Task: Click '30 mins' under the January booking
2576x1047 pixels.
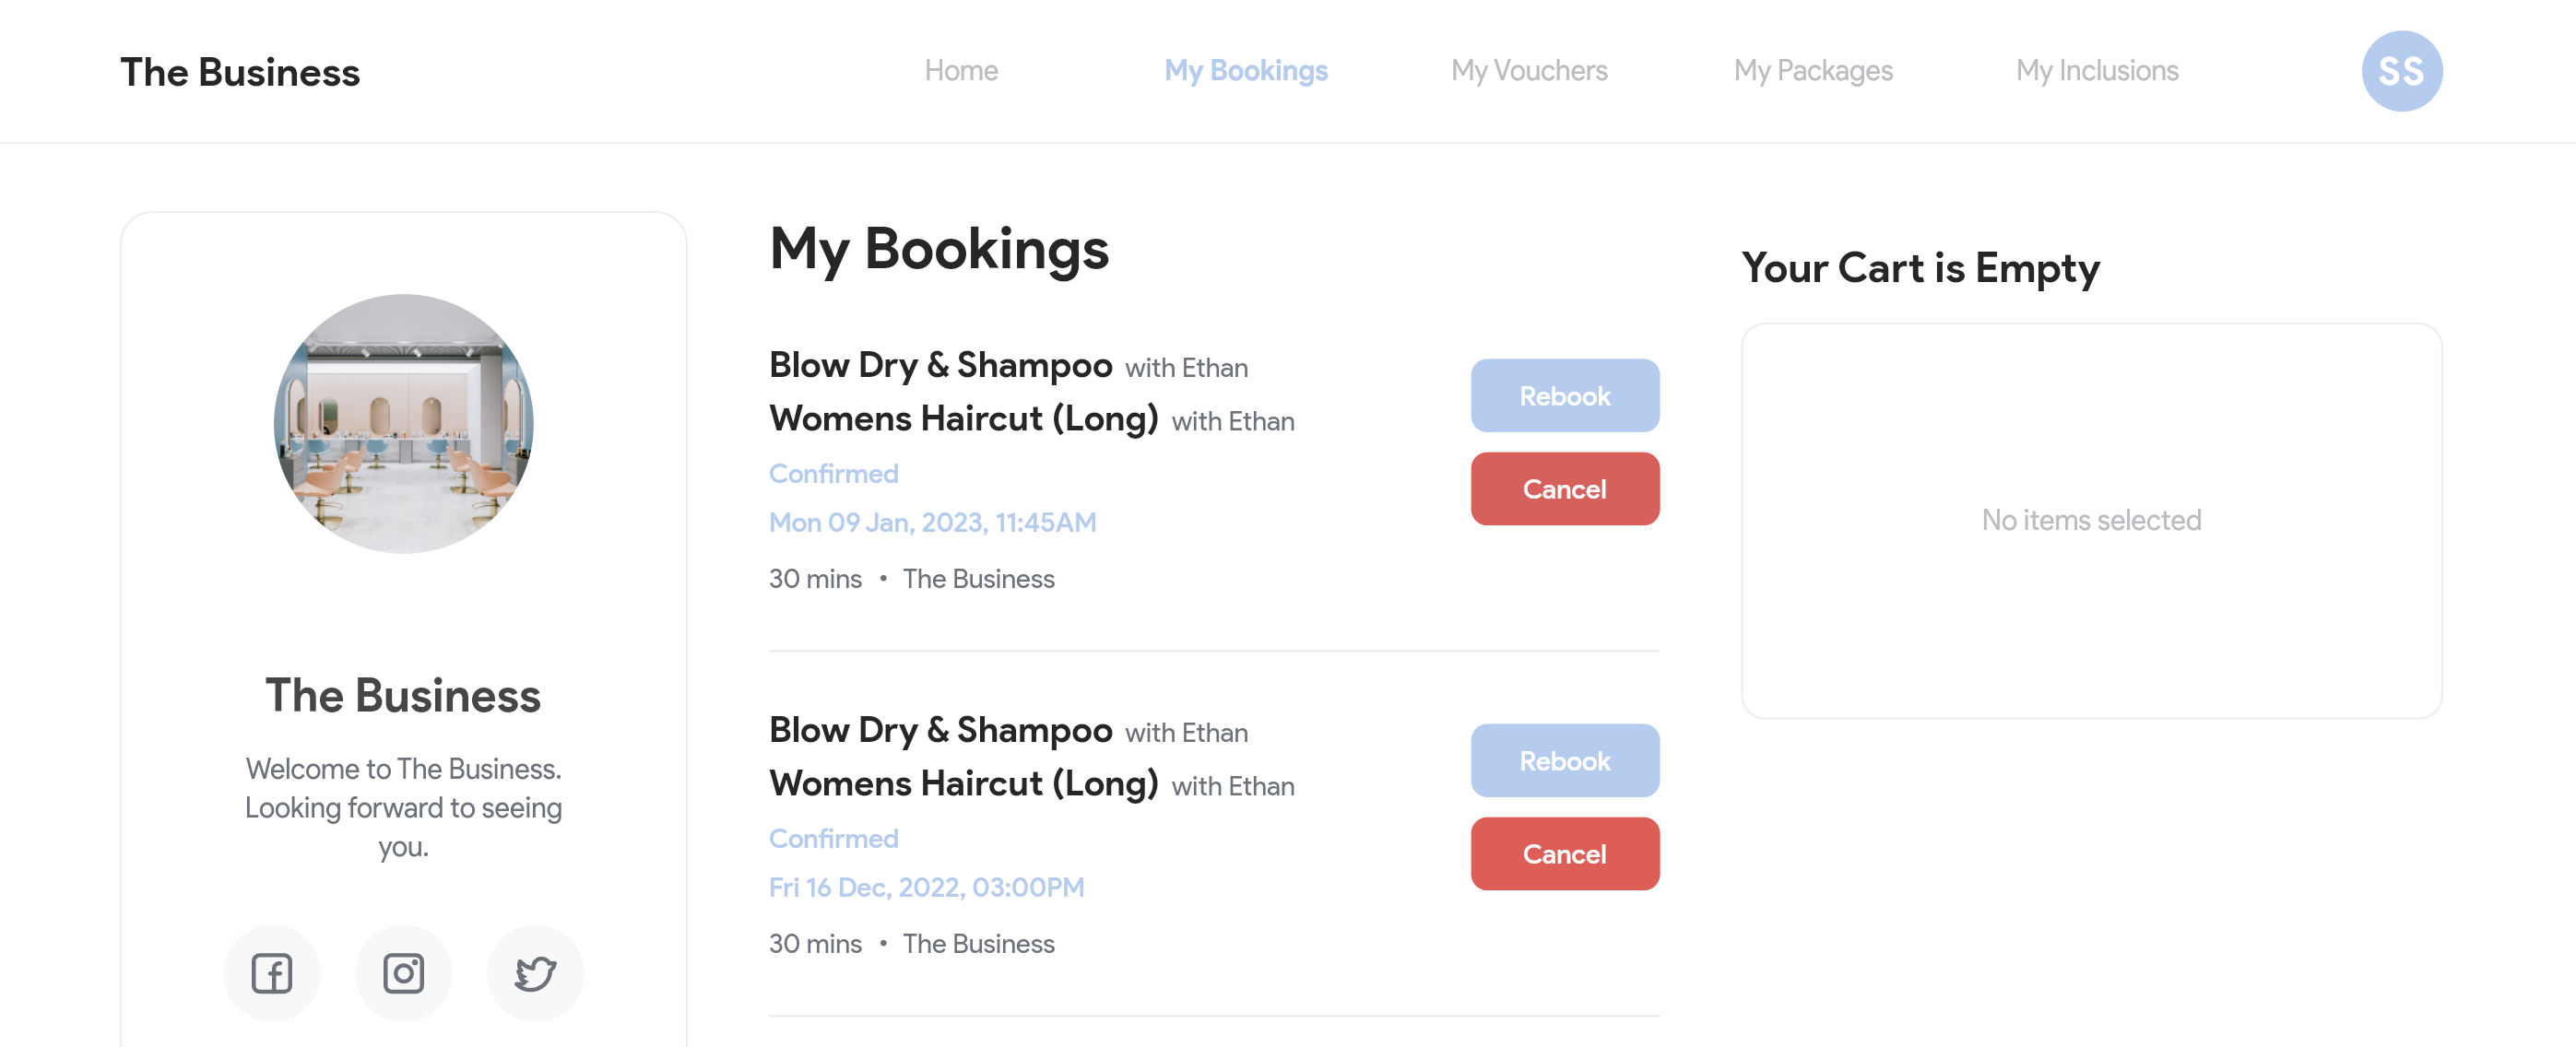Action: (x=815, y=579)
